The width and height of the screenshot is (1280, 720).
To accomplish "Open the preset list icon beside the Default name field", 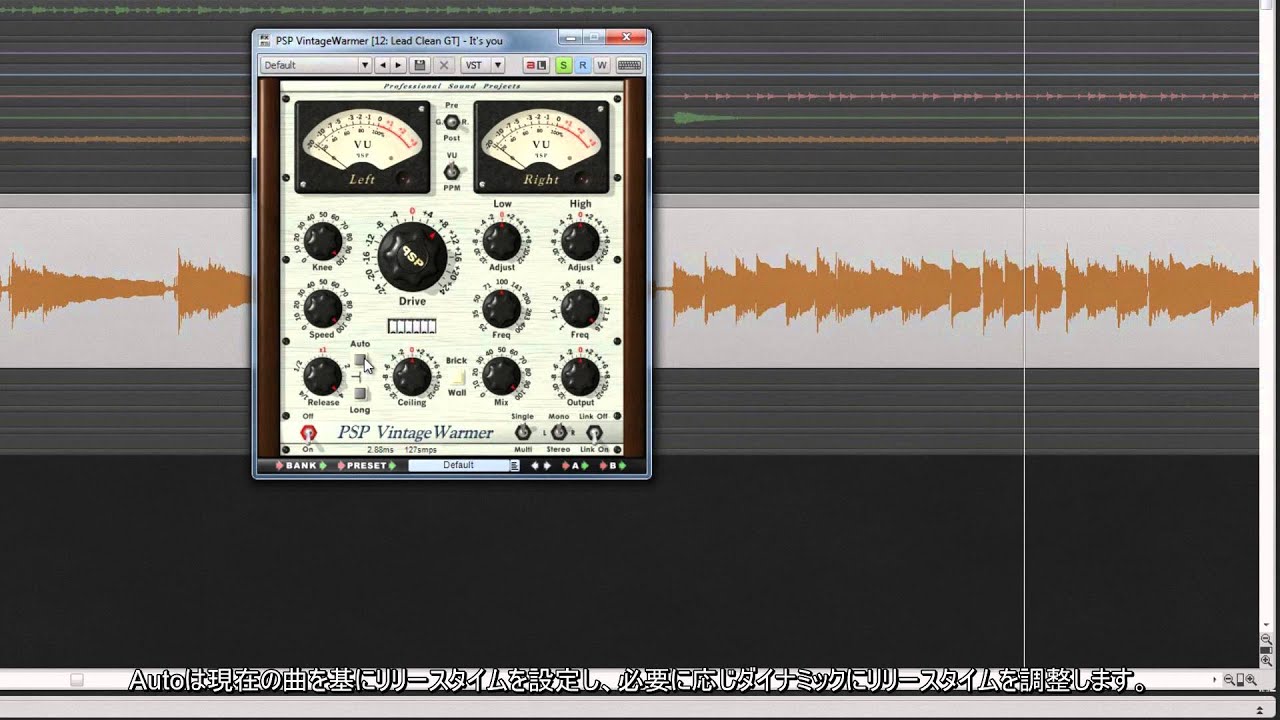I will [x=515, y=466].
